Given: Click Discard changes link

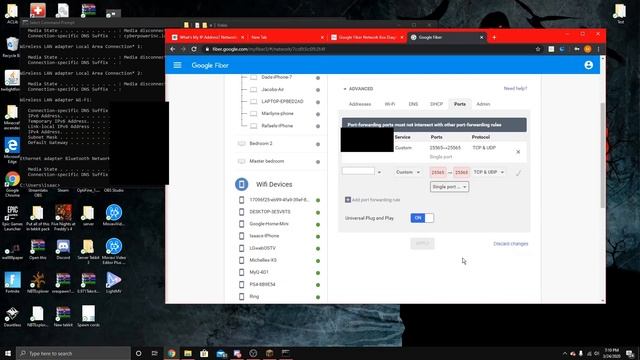Looking at the screenshot, I should [510, 244].
